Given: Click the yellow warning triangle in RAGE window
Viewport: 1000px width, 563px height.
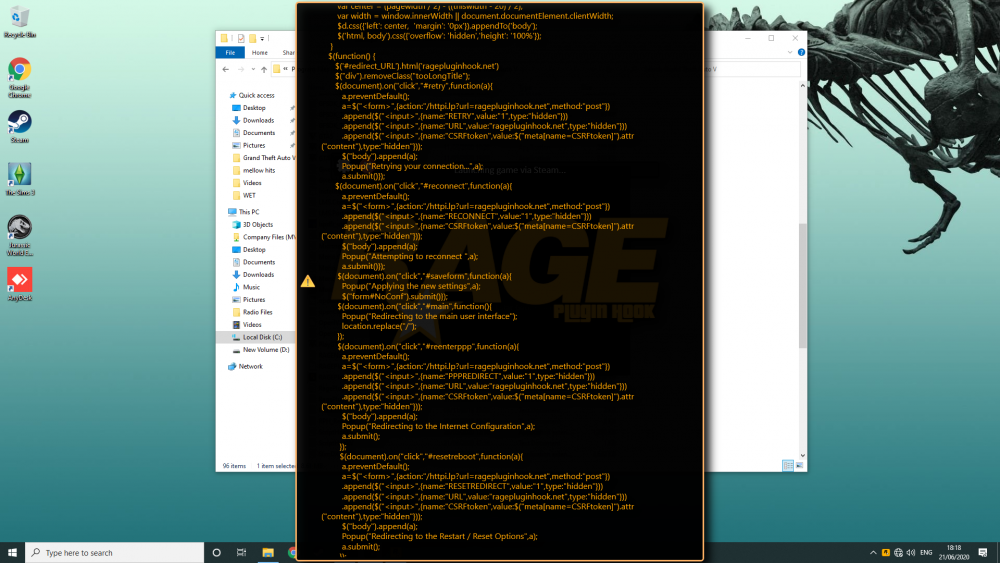Looking at the screenshot, I should [x=308, y=281].
